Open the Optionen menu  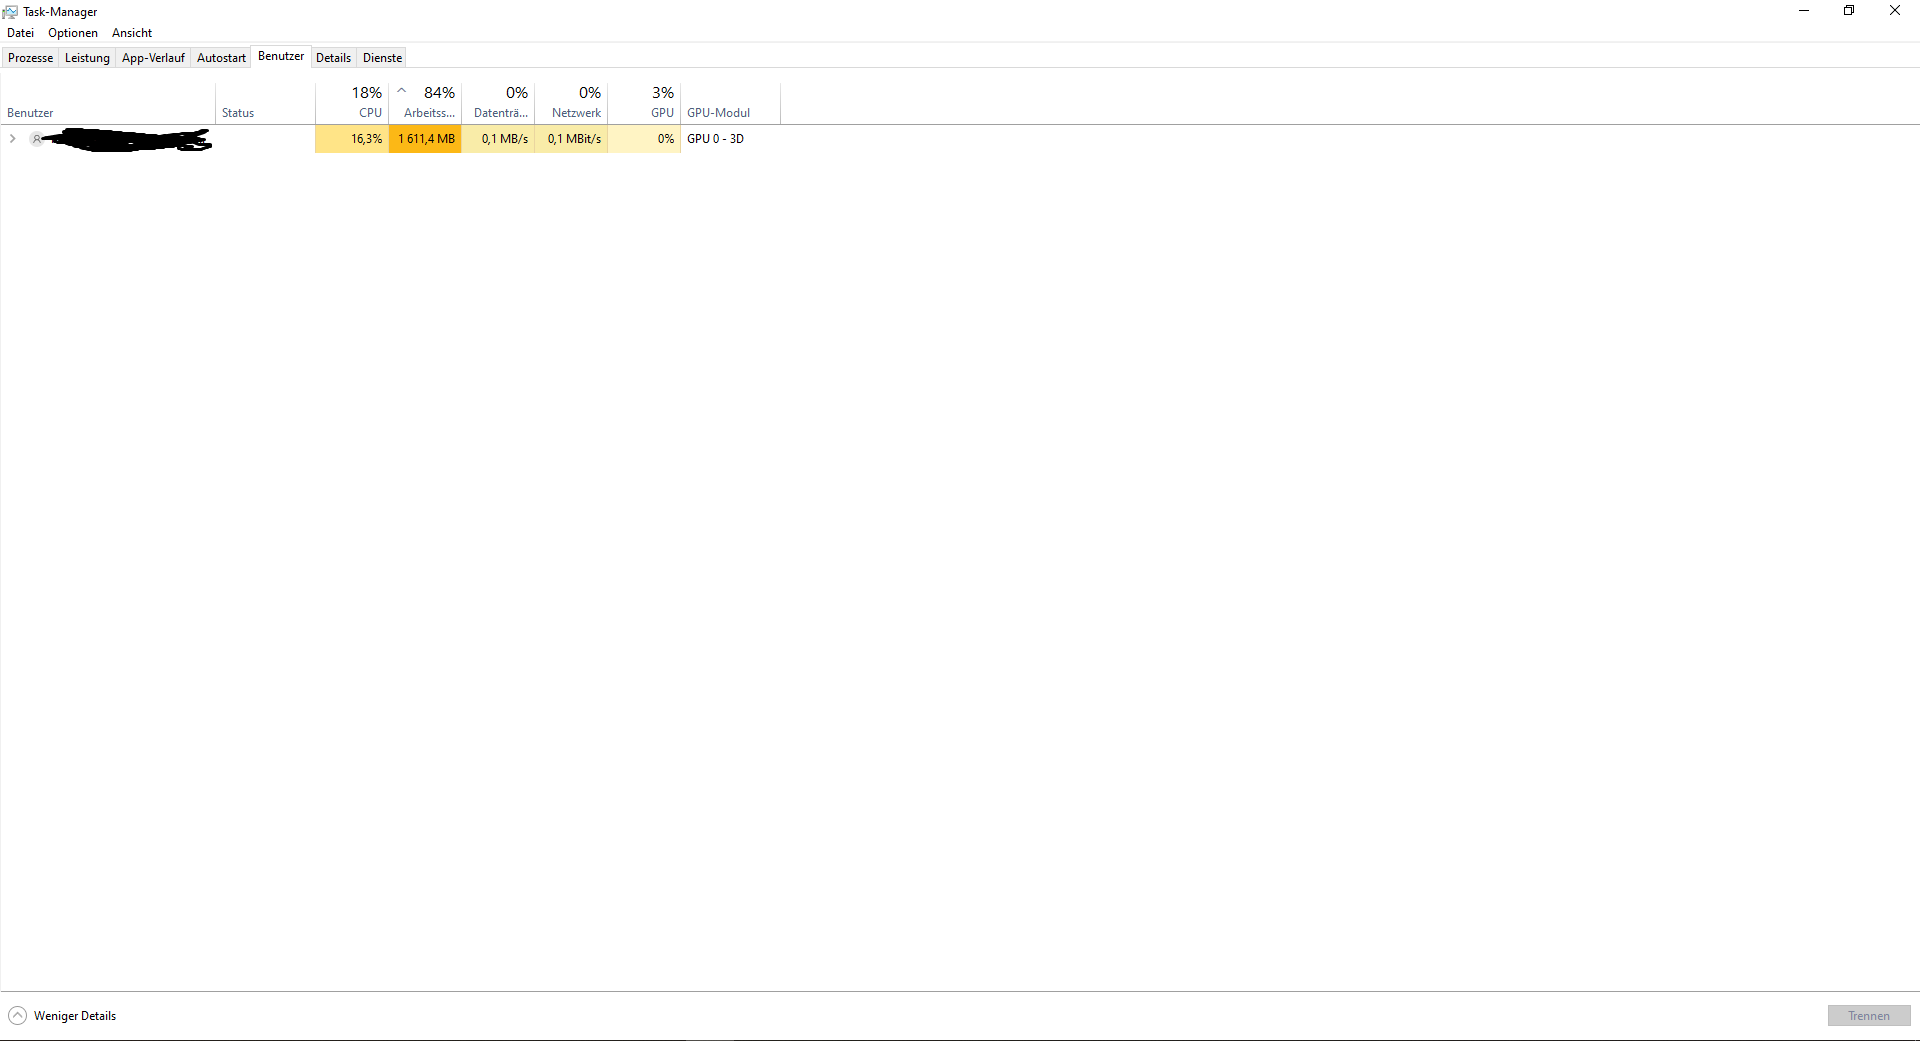pyautogui.click(x=73, y=33)
